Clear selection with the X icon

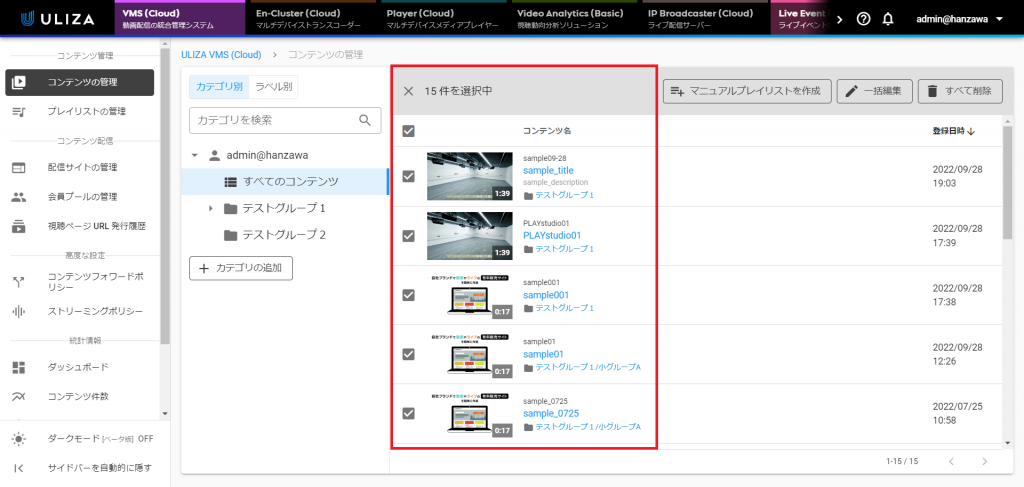coord(408,91)
